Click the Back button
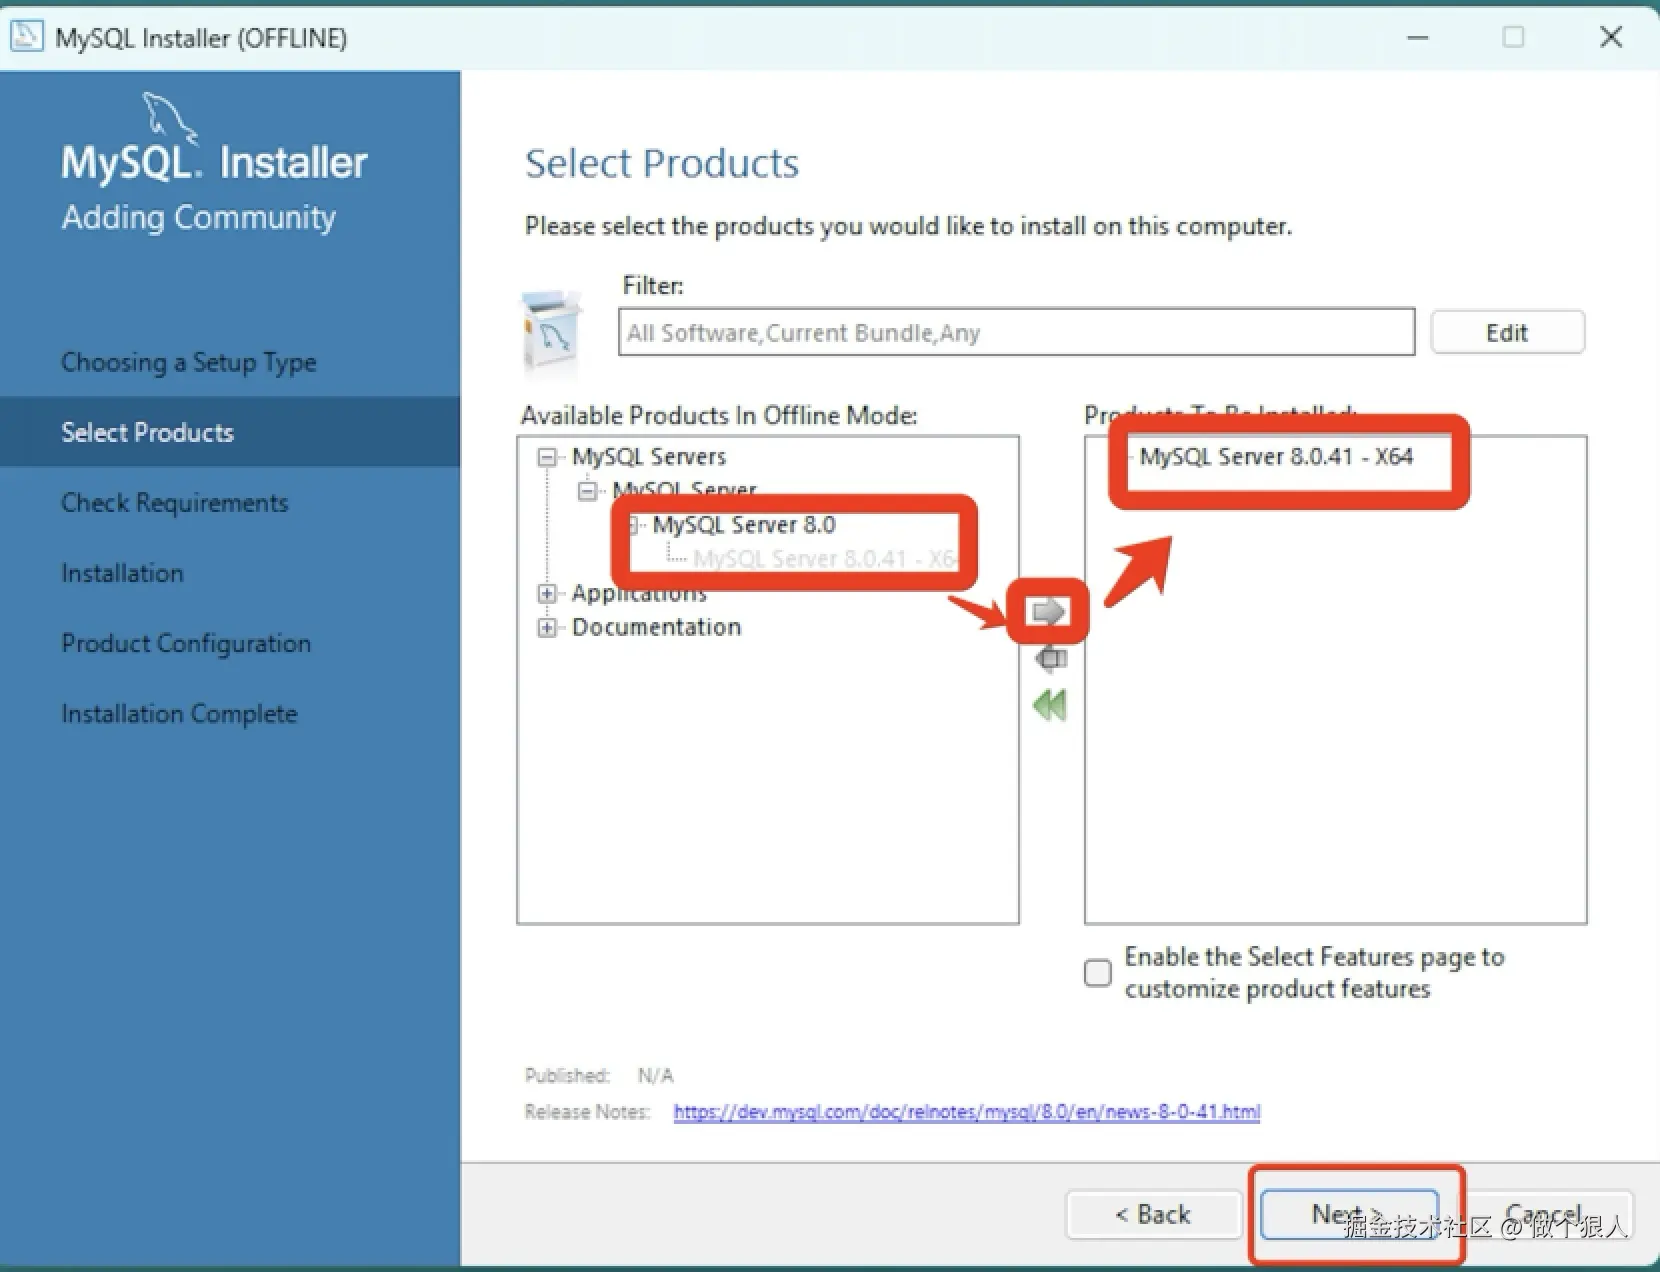The image size is (1660, 1272). [x=1153, y=1214]
